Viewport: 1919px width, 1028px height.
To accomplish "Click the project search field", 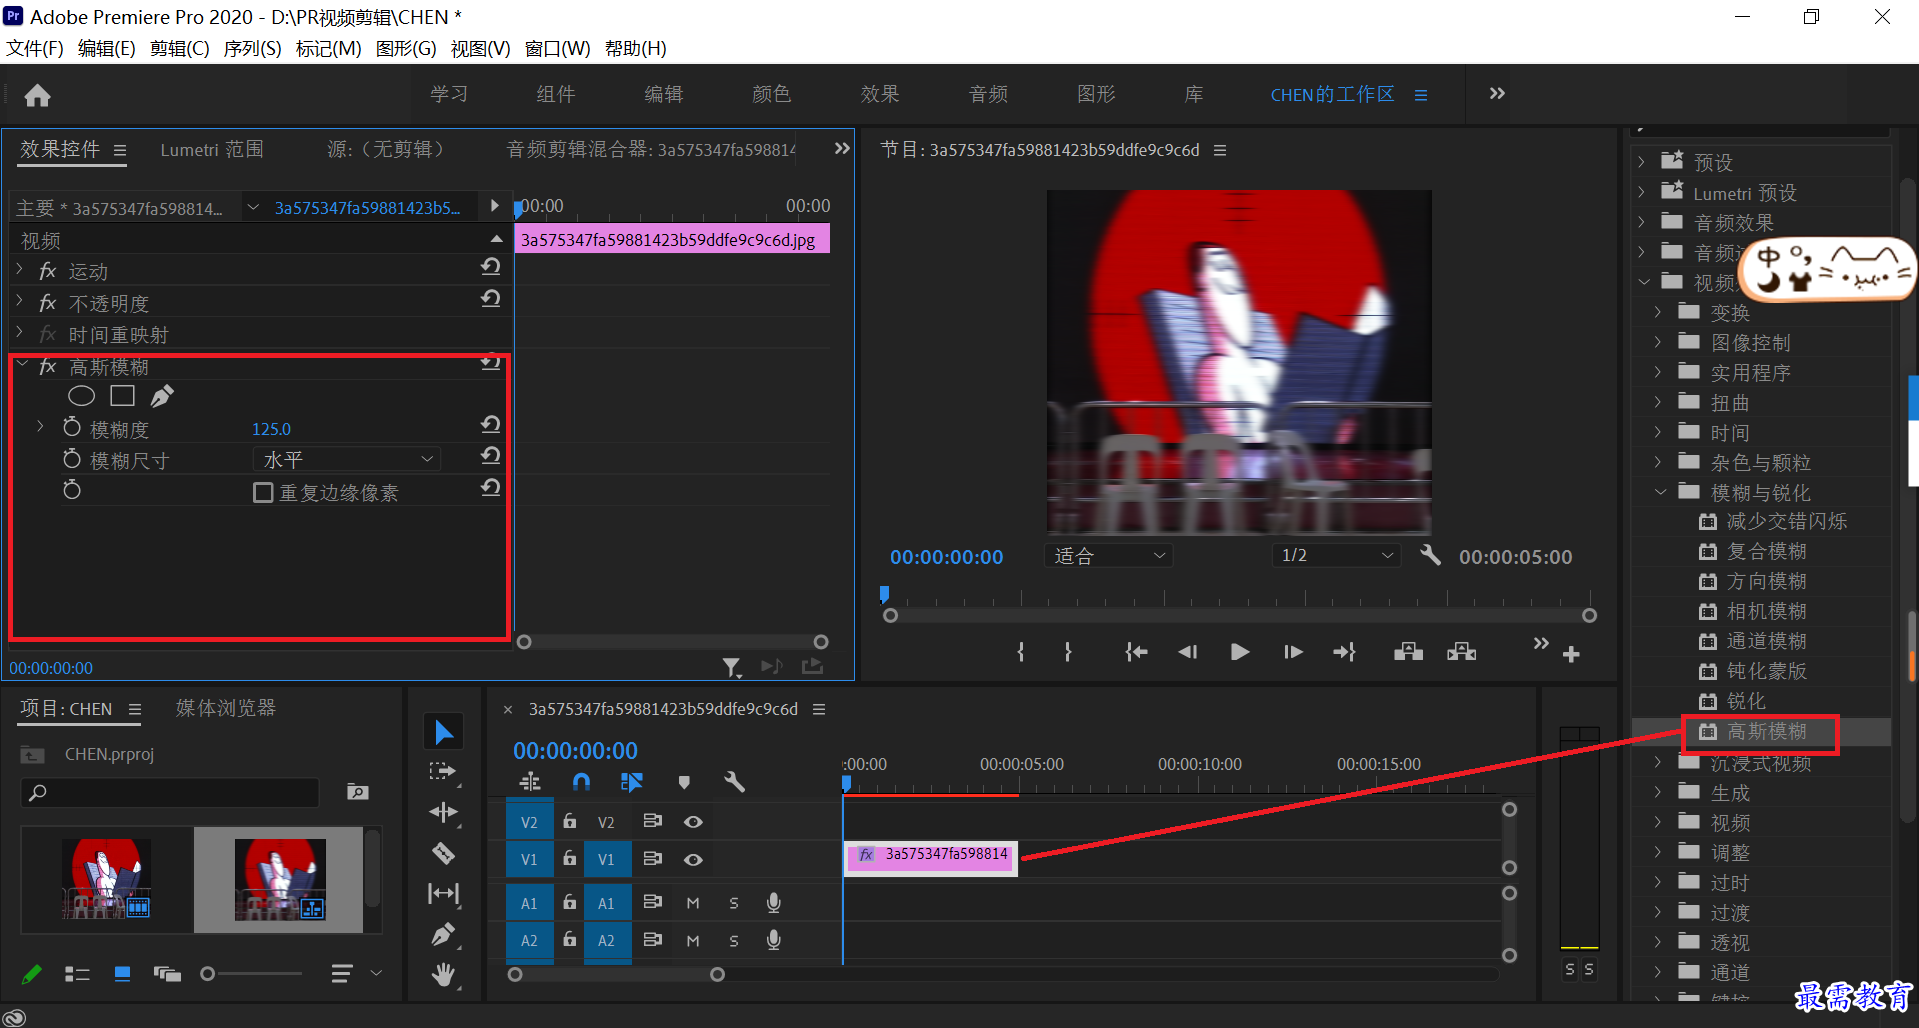I will tap(170, 793).
